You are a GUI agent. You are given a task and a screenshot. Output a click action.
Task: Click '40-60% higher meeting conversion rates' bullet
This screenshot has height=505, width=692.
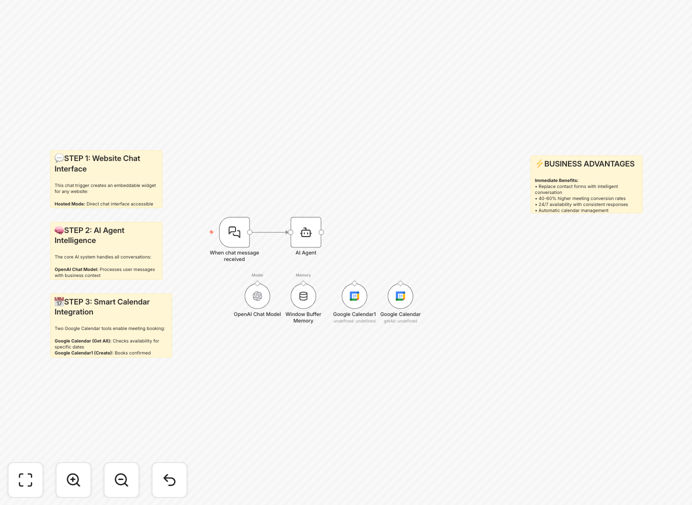coord(580,199)
